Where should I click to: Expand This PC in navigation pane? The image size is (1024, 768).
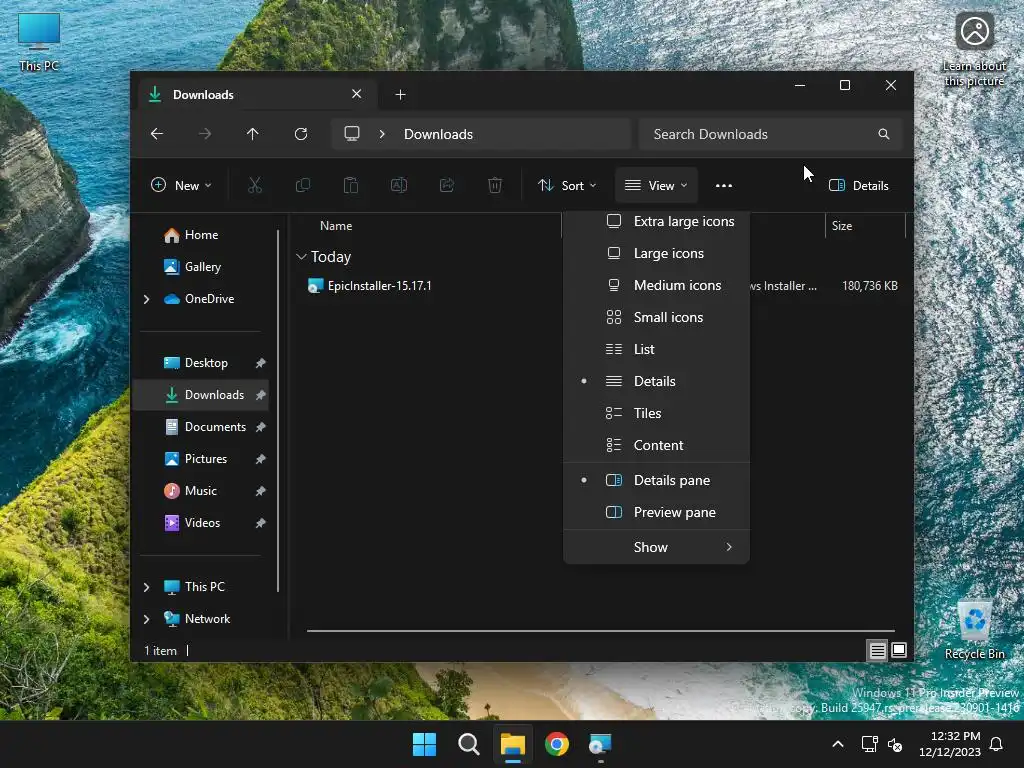click(x=146, y=587)
